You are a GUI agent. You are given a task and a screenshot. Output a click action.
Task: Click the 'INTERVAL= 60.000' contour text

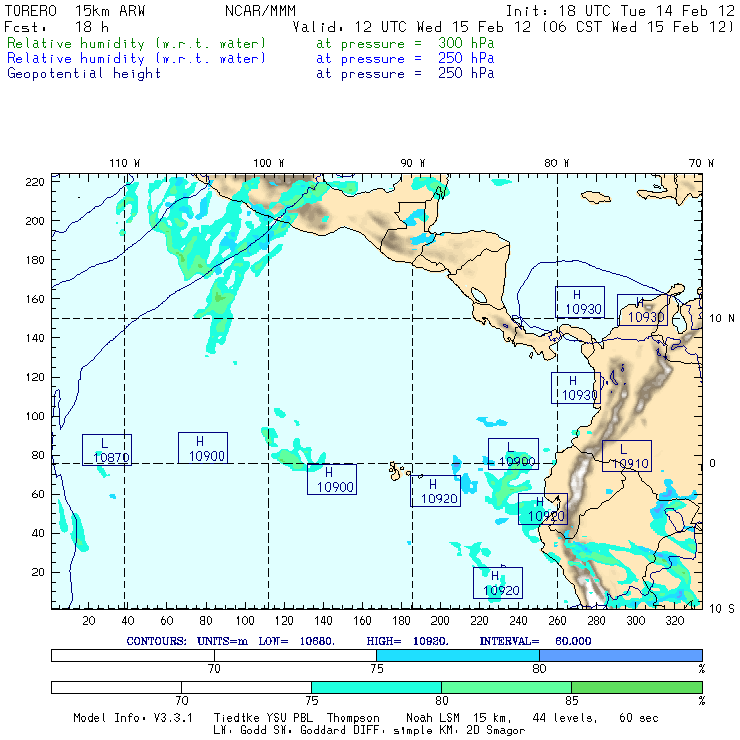[535, 641]
